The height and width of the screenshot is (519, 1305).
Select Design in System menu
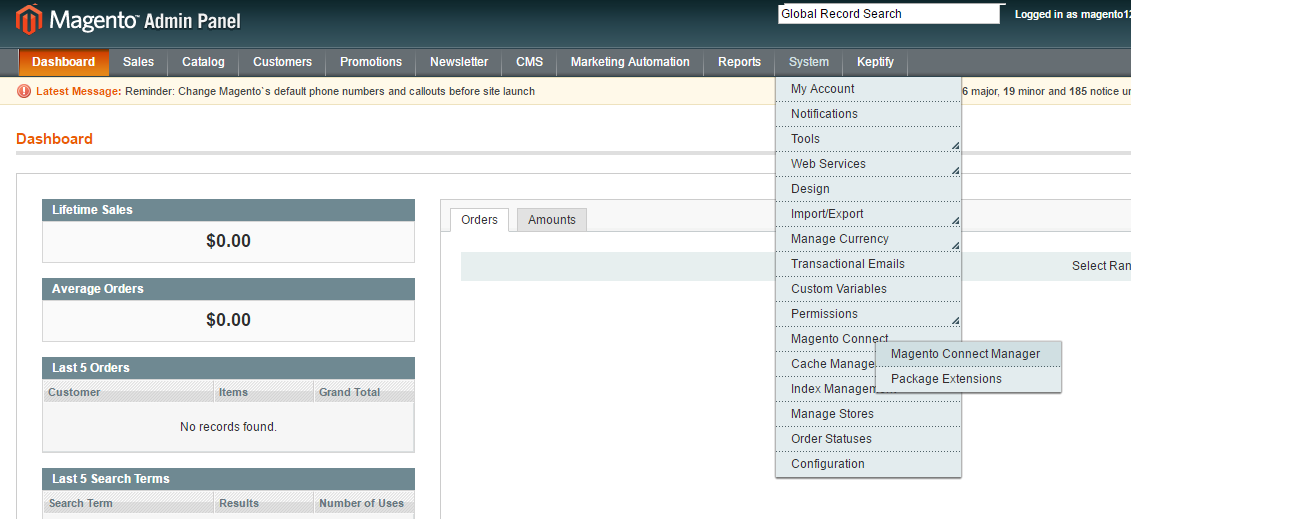[868, 189]
